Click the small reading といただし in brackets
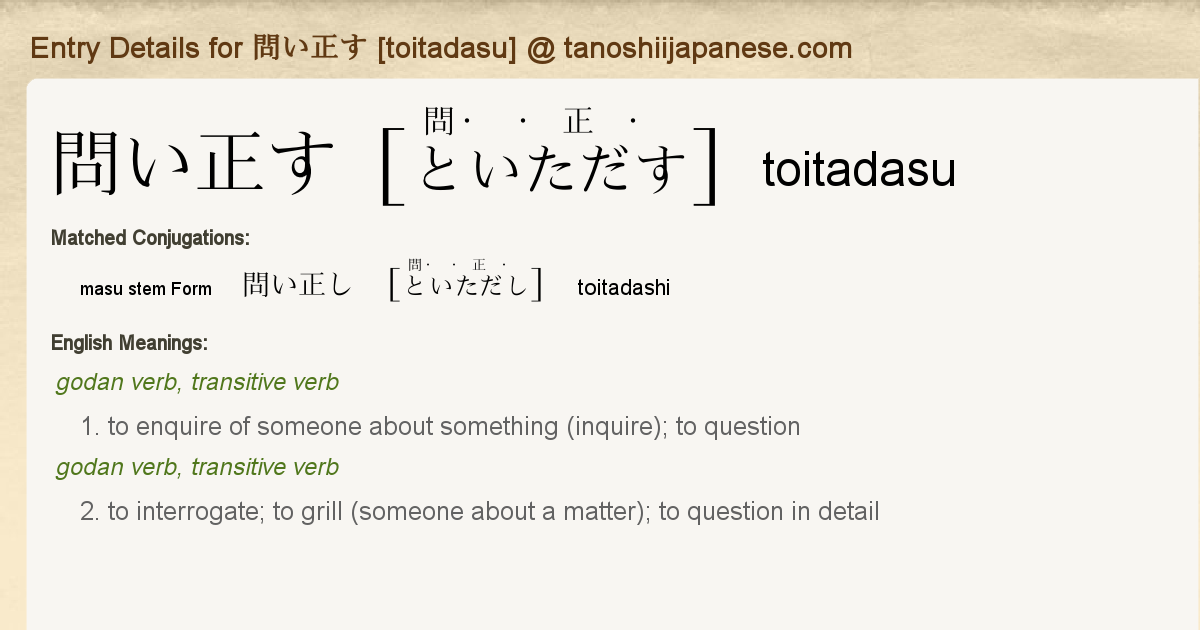Image resolution: width=1200 pixels, height=630 pixels. coord(466,286)
